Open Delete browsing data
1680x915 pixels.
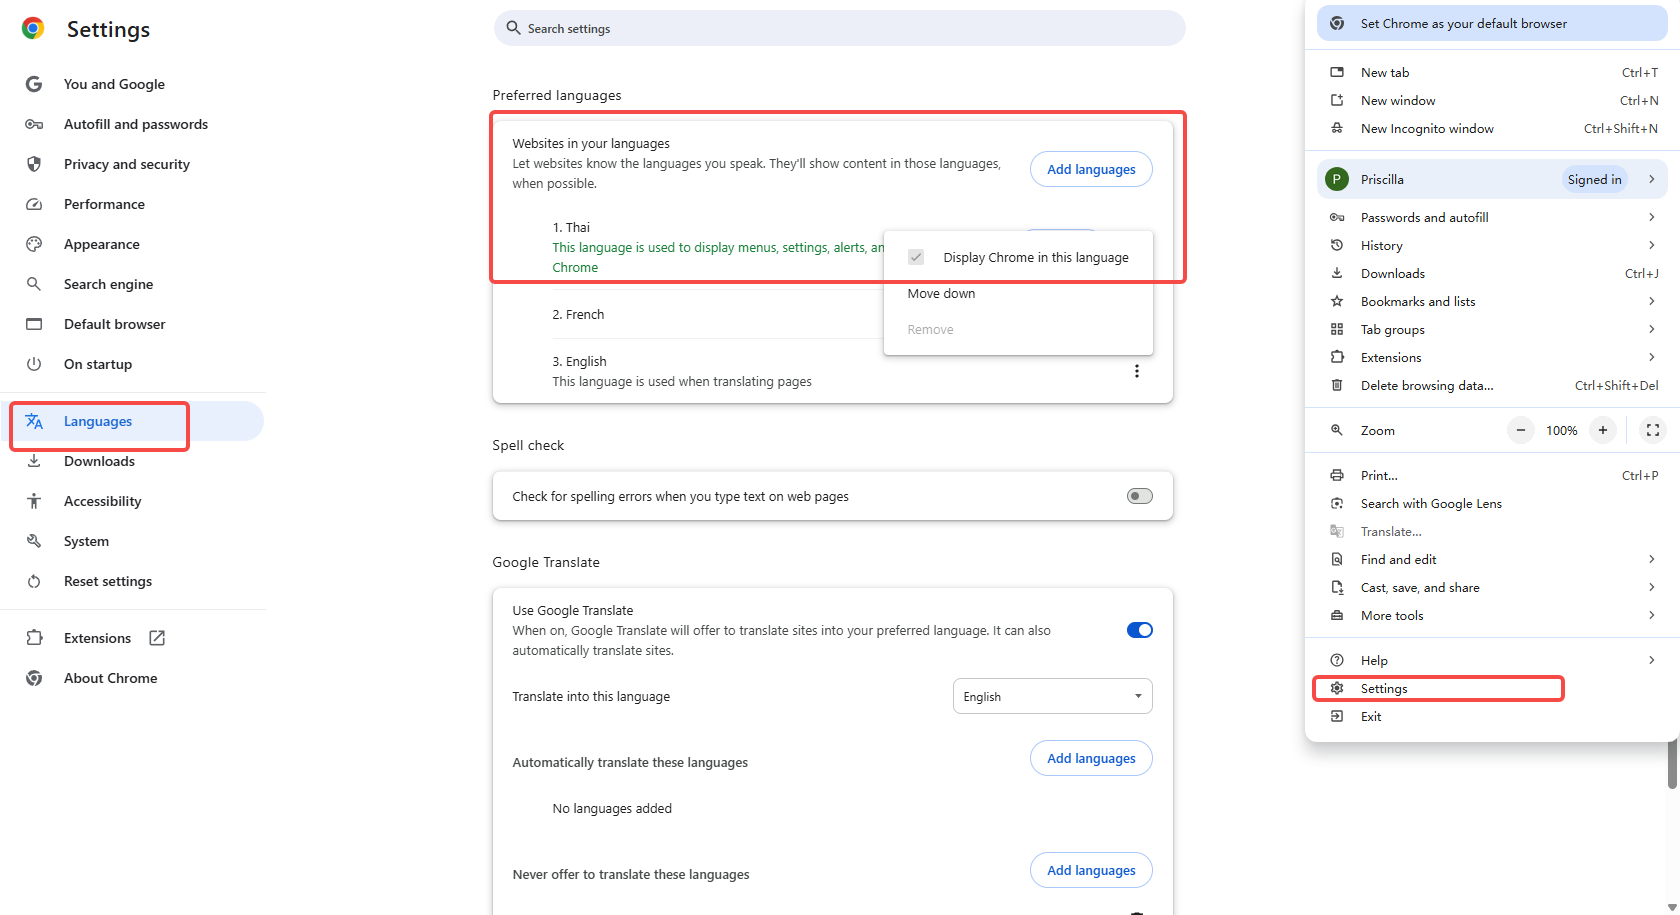click(1426, 385)
